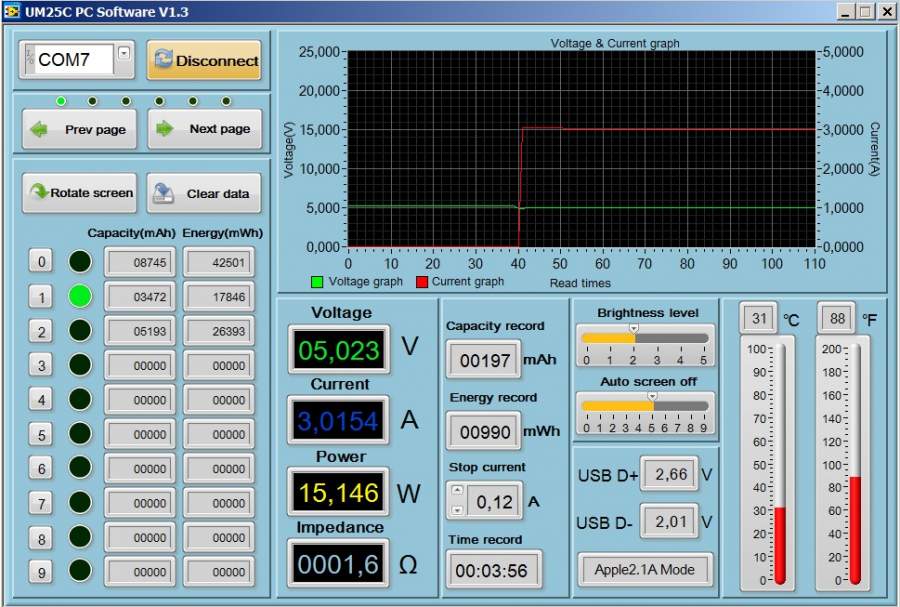Click the lit green LED for group 1

coord(80,296)
